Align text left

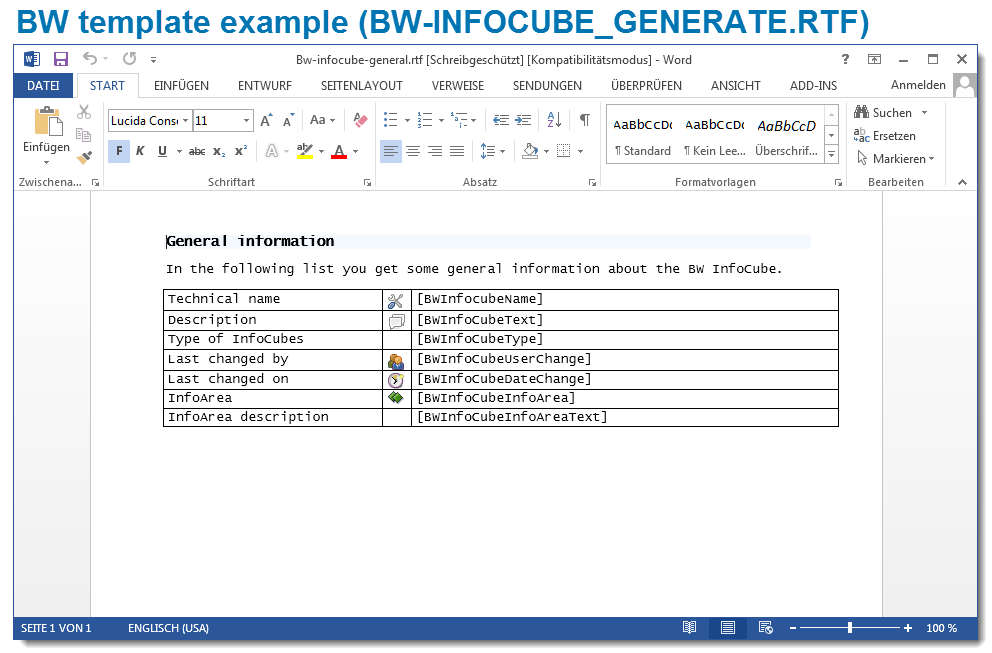click(391, 152)
